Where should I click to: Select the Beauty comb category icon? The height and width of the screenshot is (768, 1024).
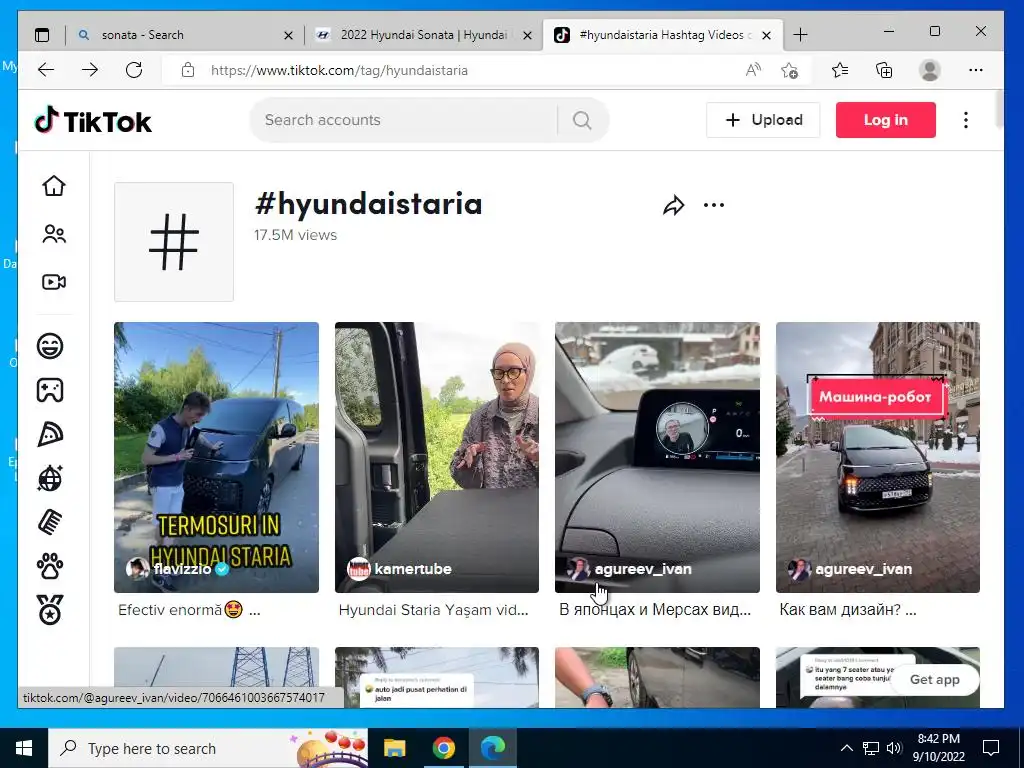tap(50, 522)
